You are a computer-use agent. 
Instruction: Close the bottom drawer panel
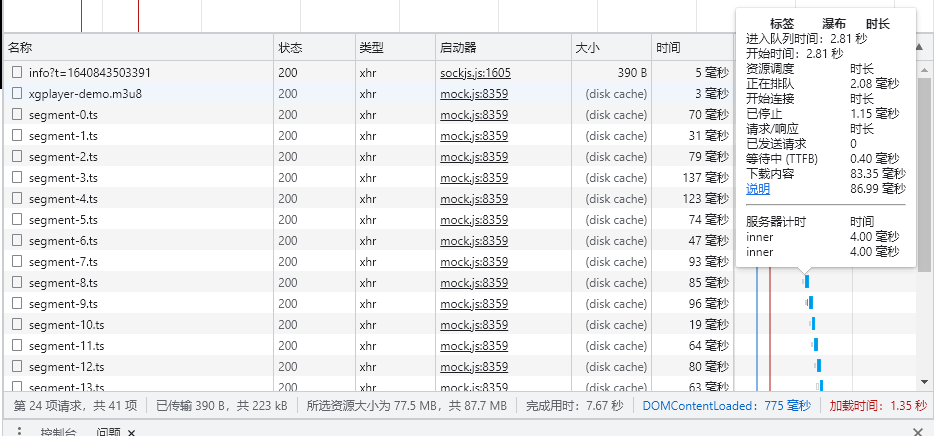(x=918, y=431)
